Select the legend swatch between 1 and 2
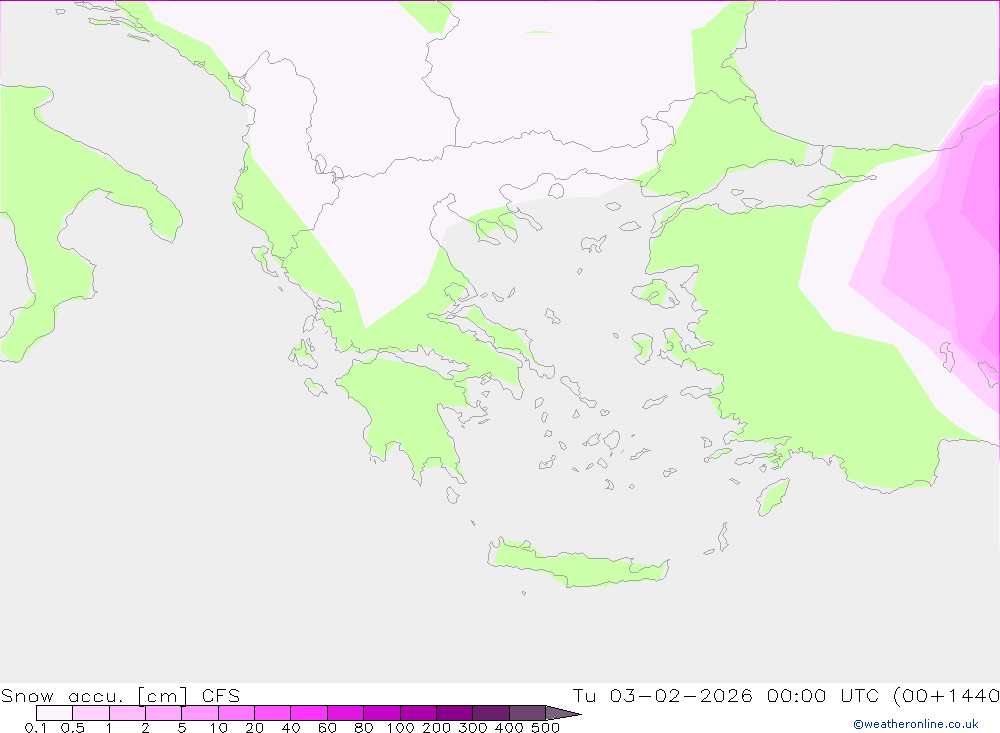The height and width of the screenshot is (733, 1000). (127, 713)
